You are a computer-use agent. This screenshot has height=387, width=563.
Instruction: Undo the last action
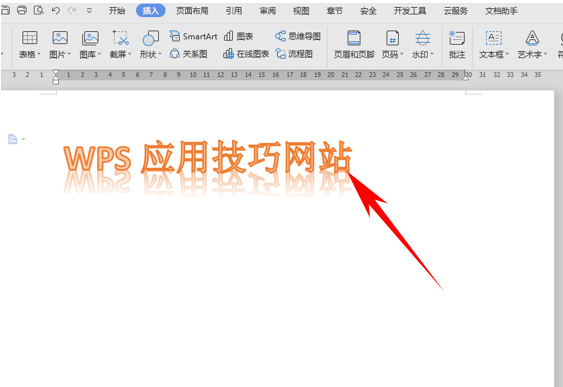55,11
